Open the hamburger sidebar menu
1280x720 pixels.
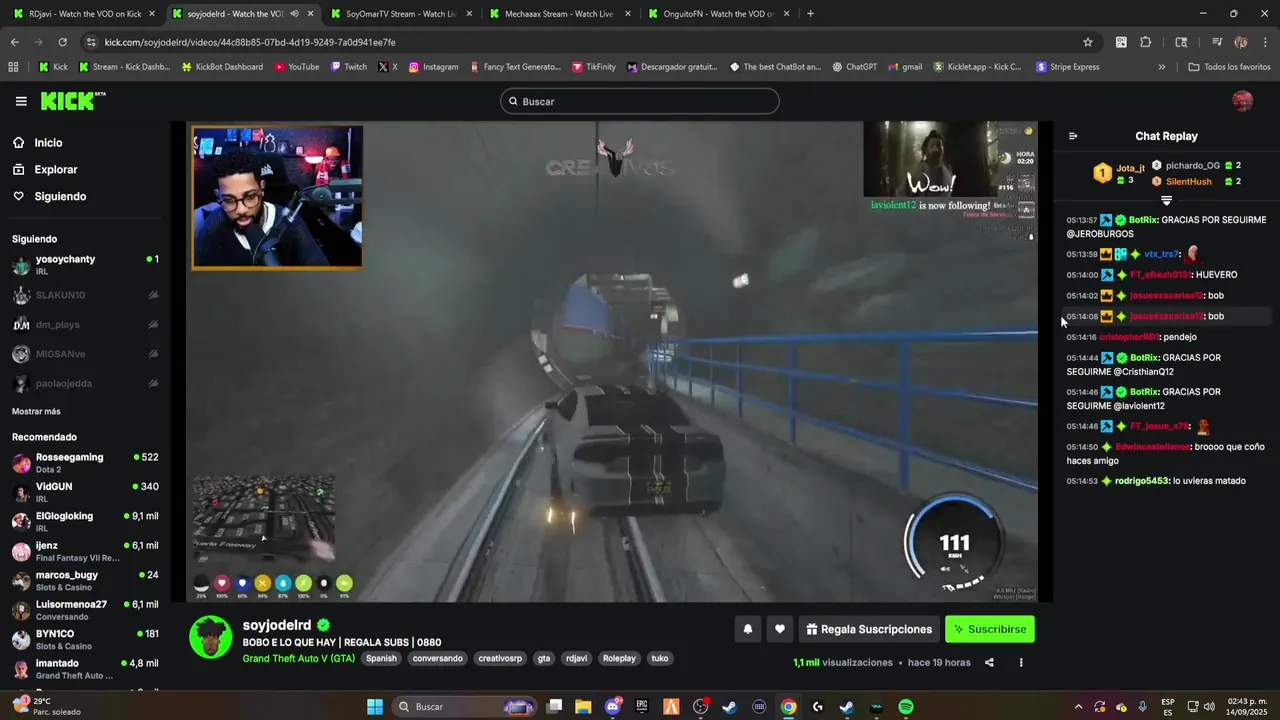pos(21,101)
